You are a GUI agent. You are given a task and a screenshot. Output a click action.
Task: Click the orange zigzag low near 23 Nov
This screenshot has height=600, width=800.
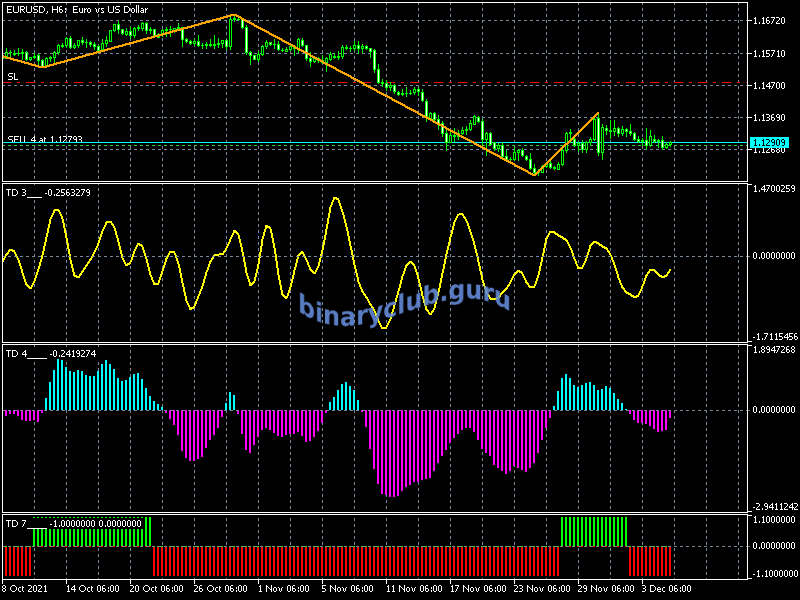point(534,174)
